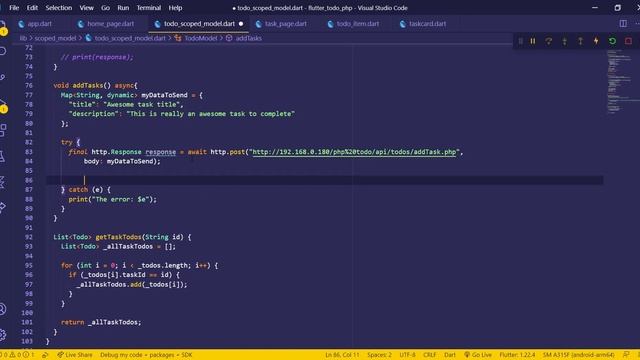This screenshot has width=640, height=360.
Task: Click Debug my code + packages + SDK
Action: coord(146,355)
